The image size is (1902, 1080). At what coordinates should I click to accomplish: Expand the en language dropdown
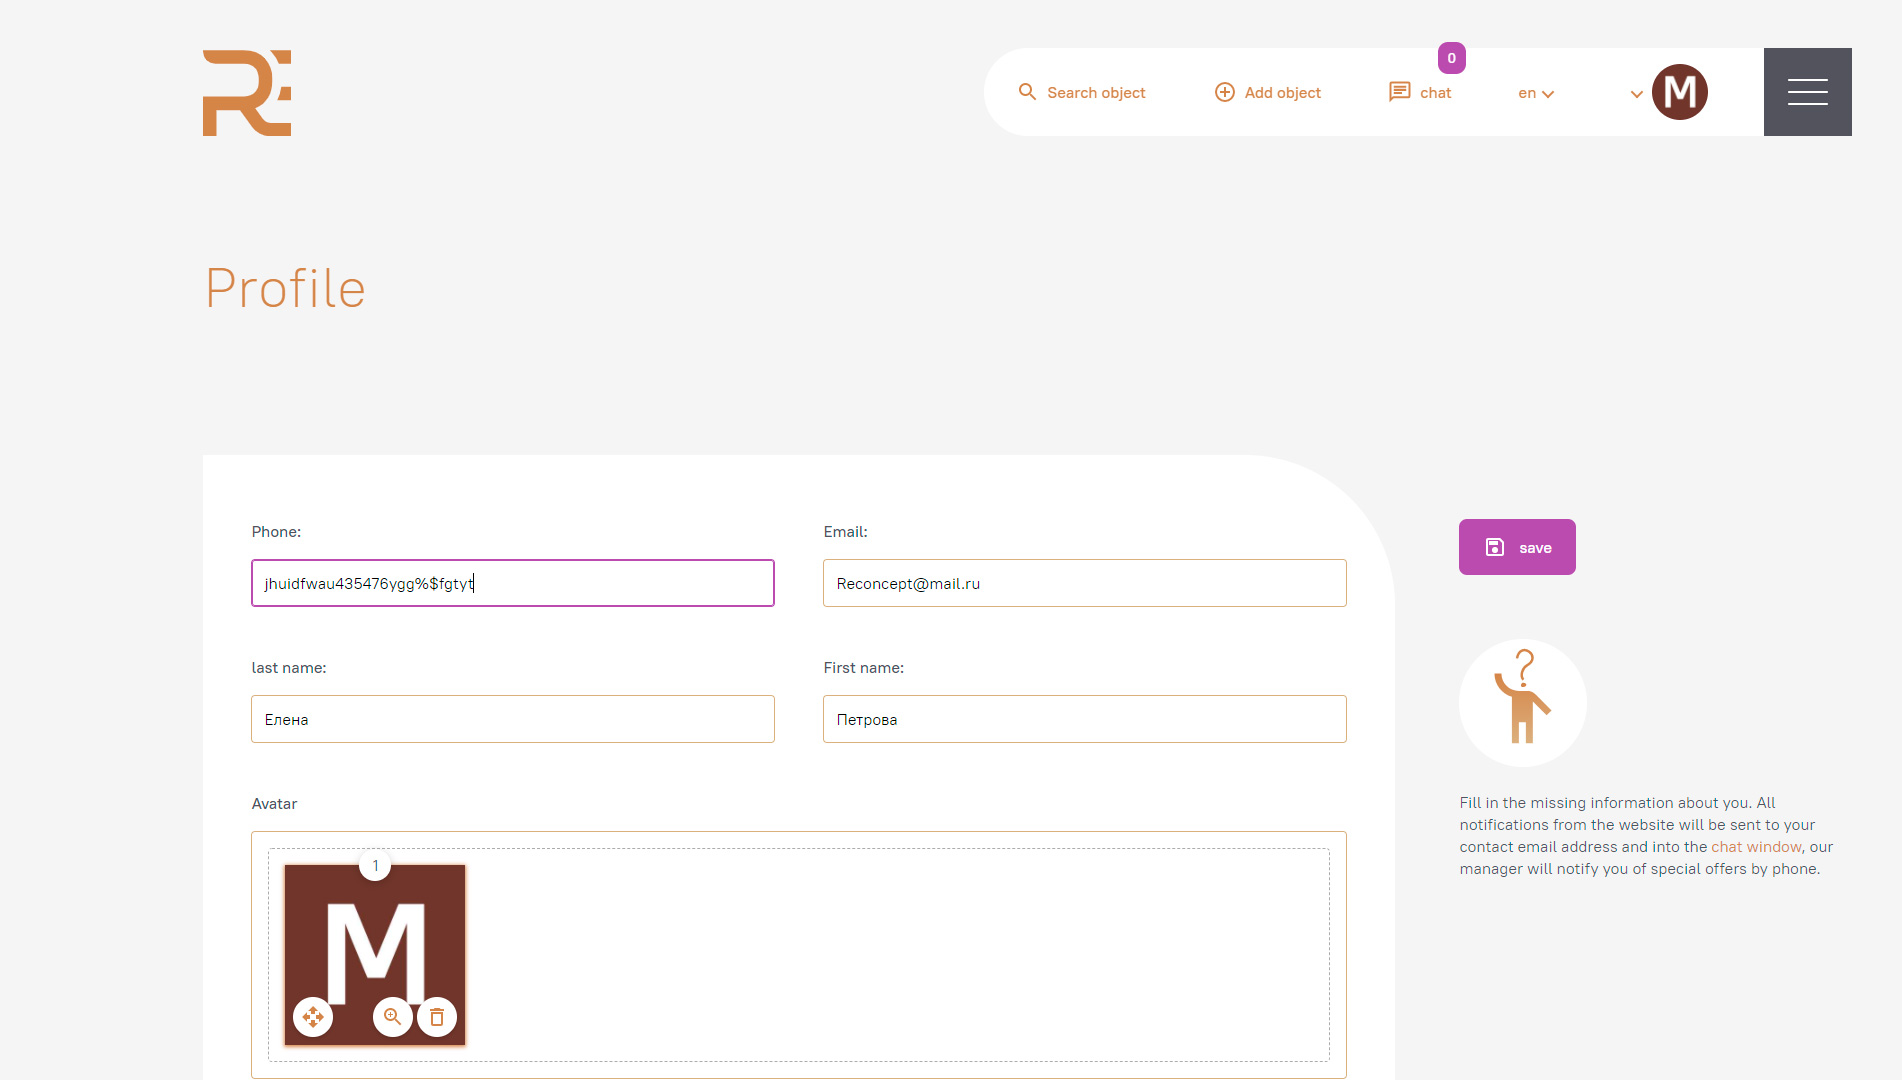coord(1536,93)
